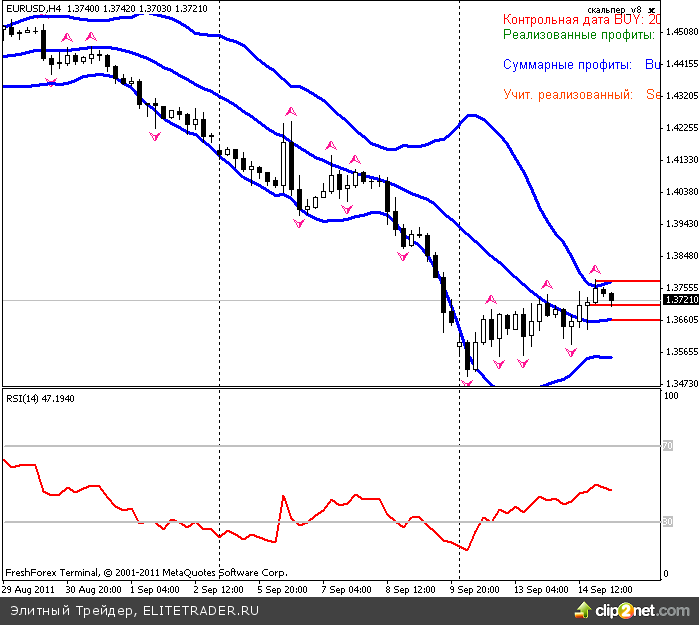Screen dimensions: 699x625
Task: Select the red 'Контрольная дата BUY' label
Action: click(x=580, y=19)
